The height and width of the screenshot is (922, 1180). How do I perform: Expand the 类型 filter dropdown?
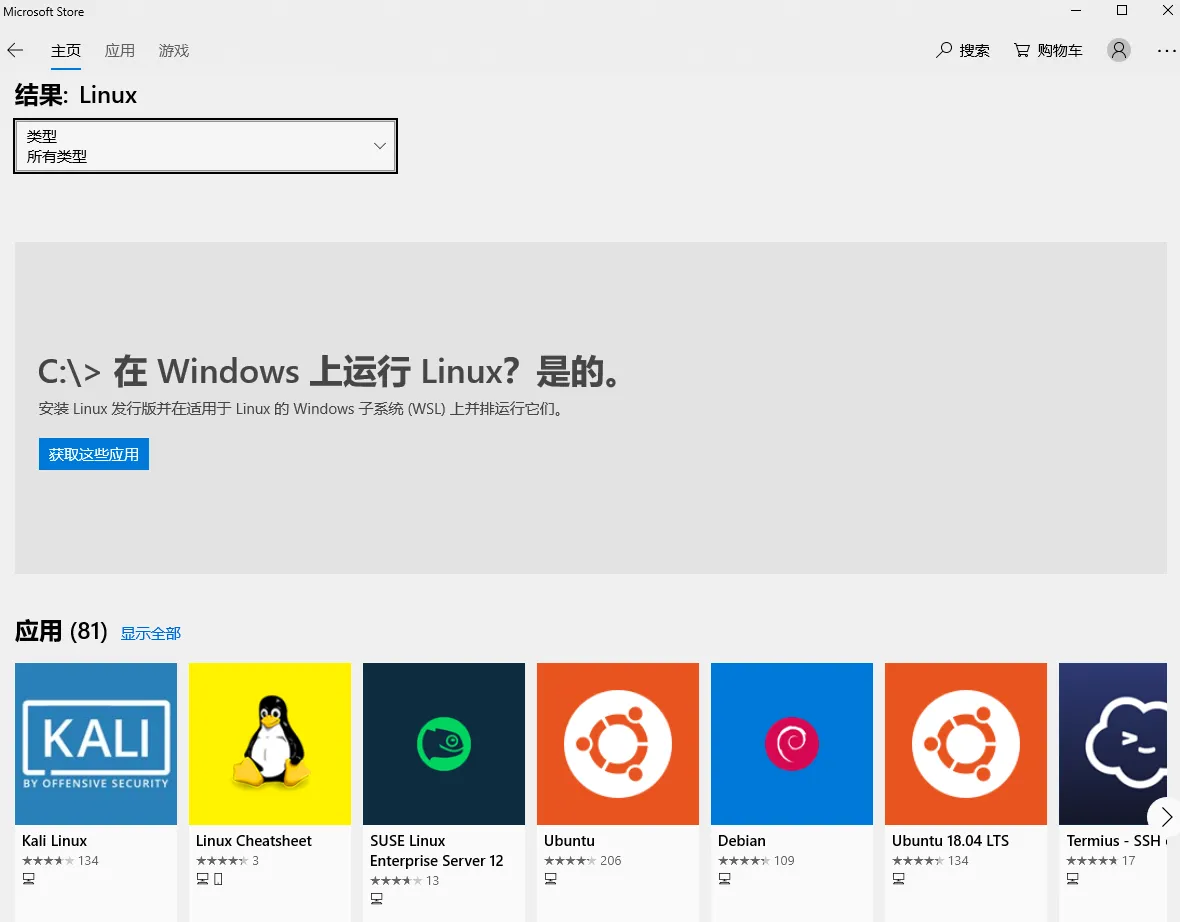pyautogui.click(x=205, y=146)
